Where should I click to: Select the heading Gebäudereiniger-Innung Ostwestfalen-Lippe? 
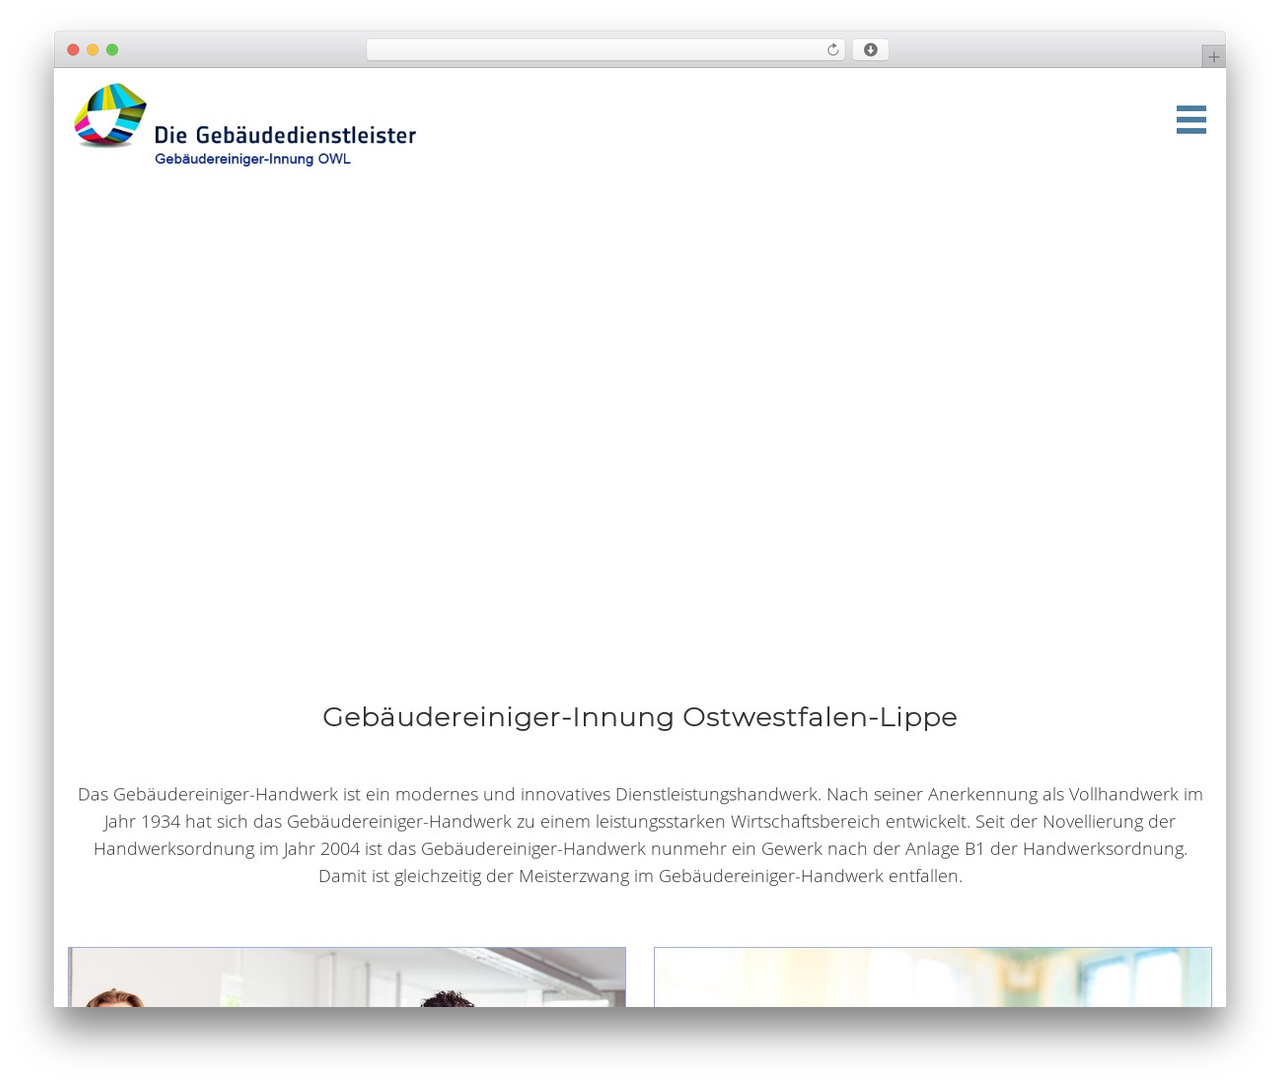pos(640,717)
